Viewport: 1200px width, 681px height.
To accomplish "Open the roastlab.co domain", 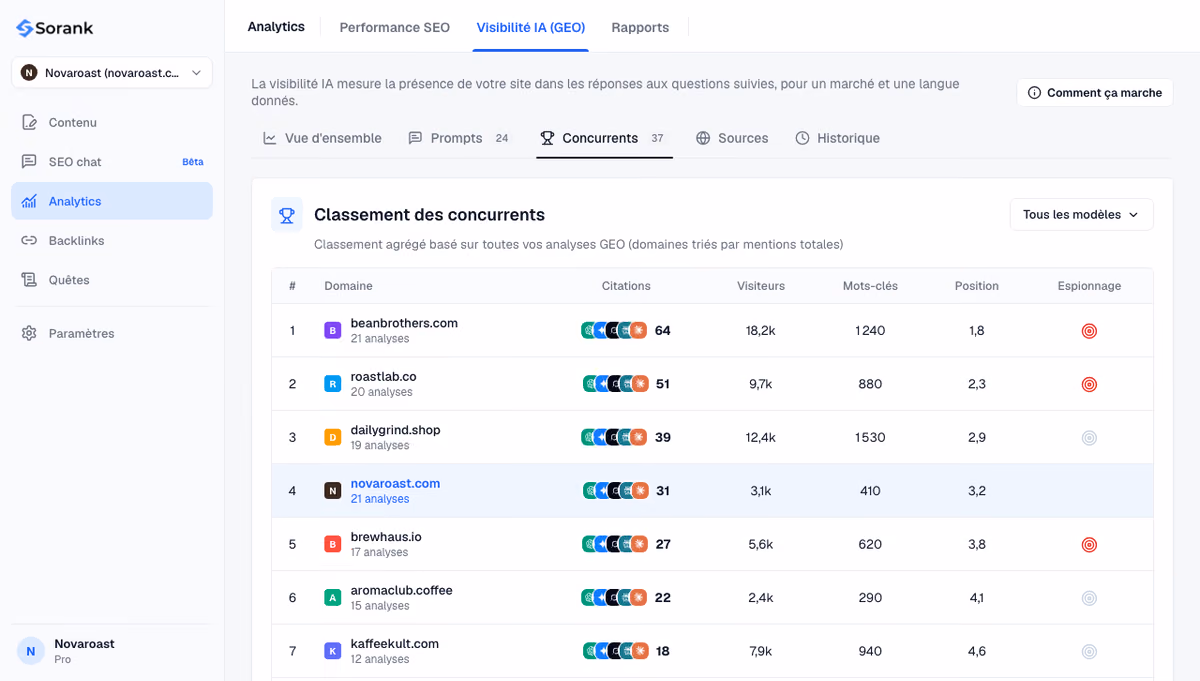I will [383, 377].
